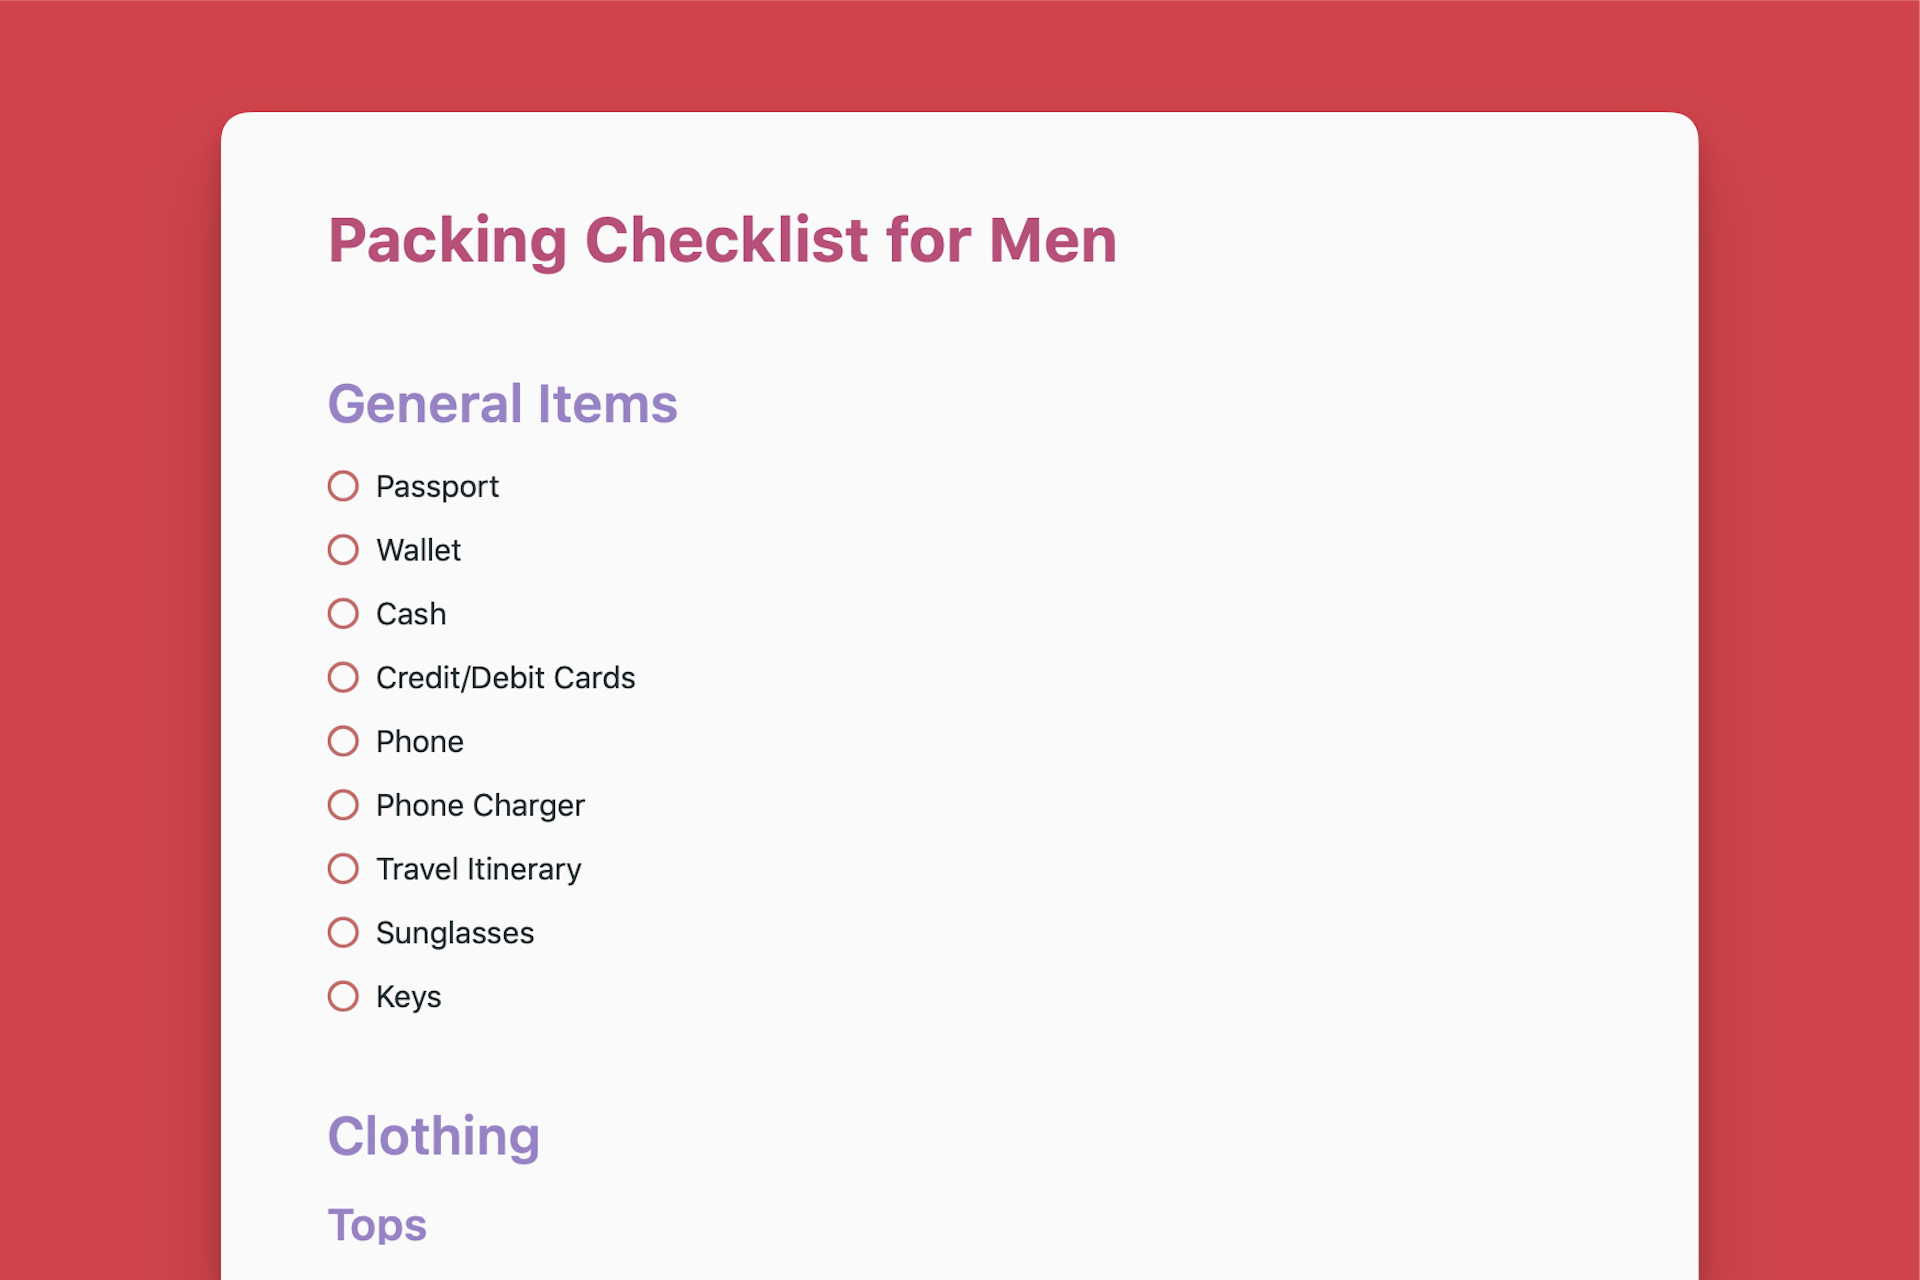Check off the Wallet item
This screenshot has width=1920, height=1280.
pos(344,550)
